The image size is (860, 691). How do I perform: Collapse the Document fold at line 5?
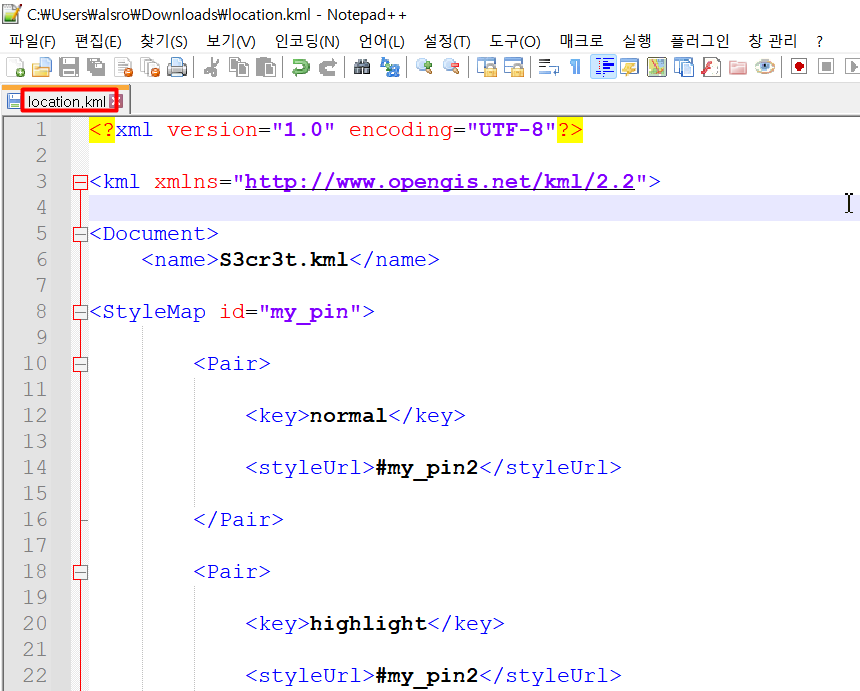[81, 234]
